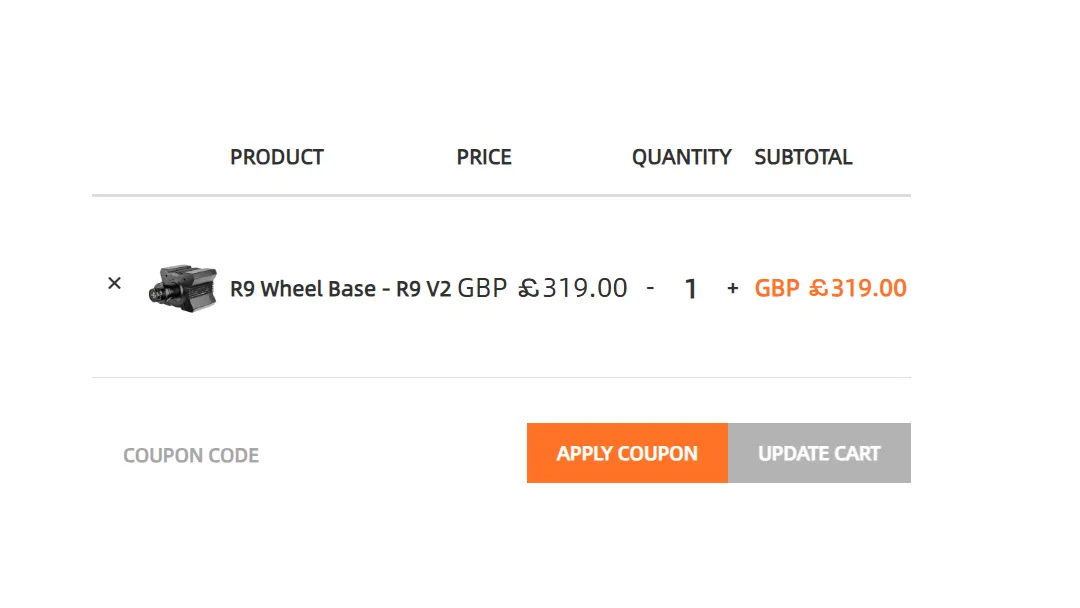This screenshot has width=1080, height=608.
Task: Click the Update Cart button
Action: tap(819, 453)
